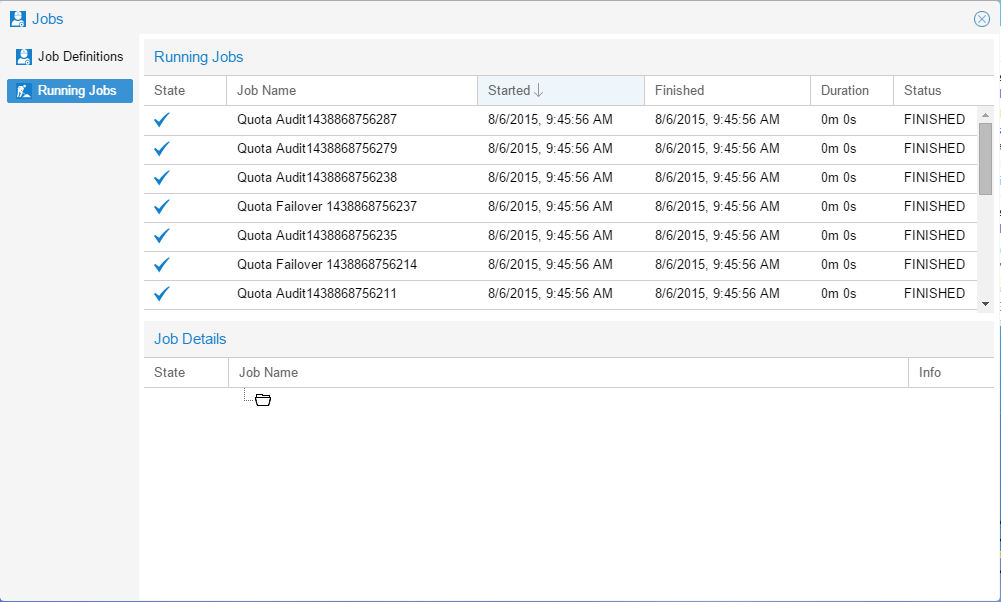The image size is (1001, 602).
Task: Click the Started column descending arrow
Action: click(x=539, y=91)
